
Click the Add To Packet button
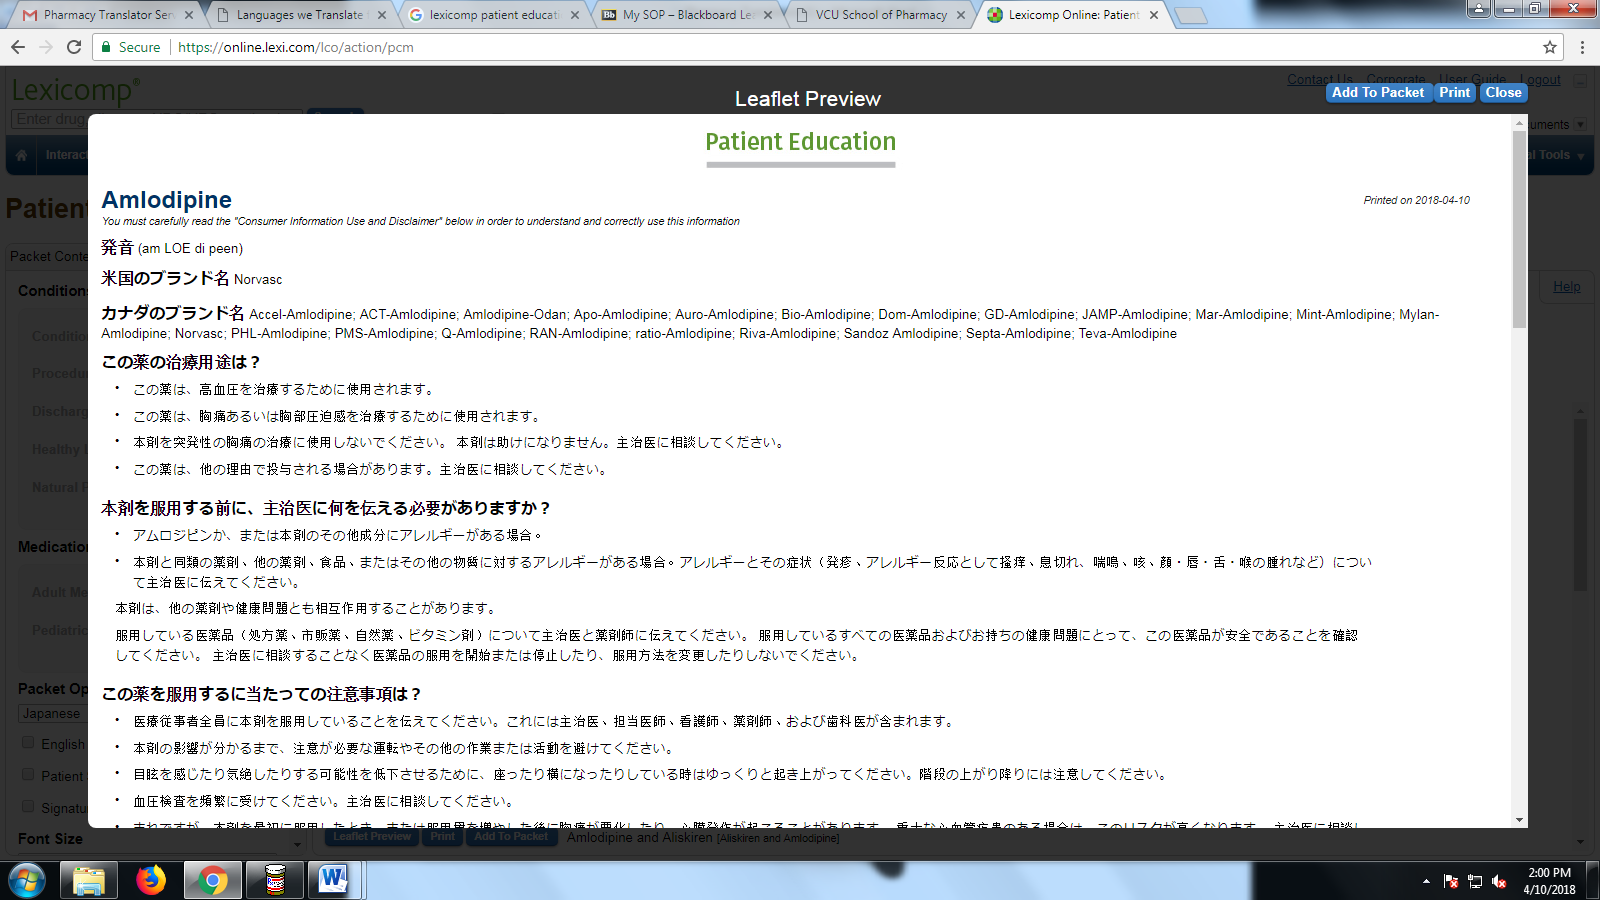pos(1377,92)
